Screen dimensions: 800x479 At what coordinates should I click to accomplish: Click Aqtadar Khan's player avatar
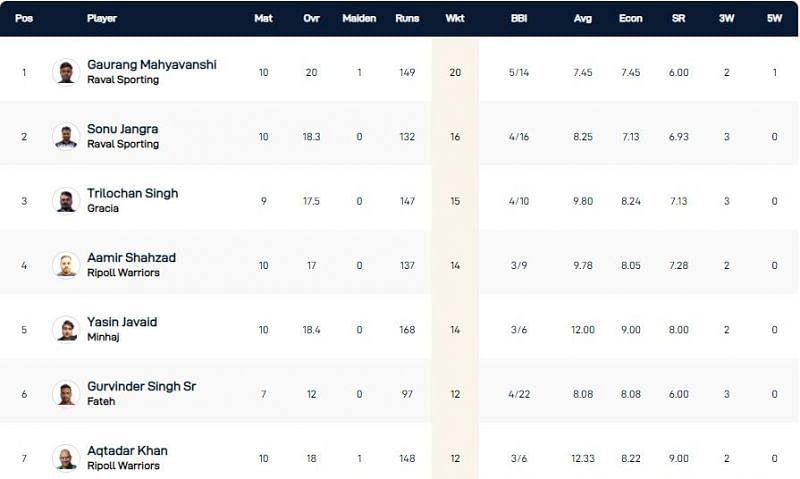tap(66, 458)
